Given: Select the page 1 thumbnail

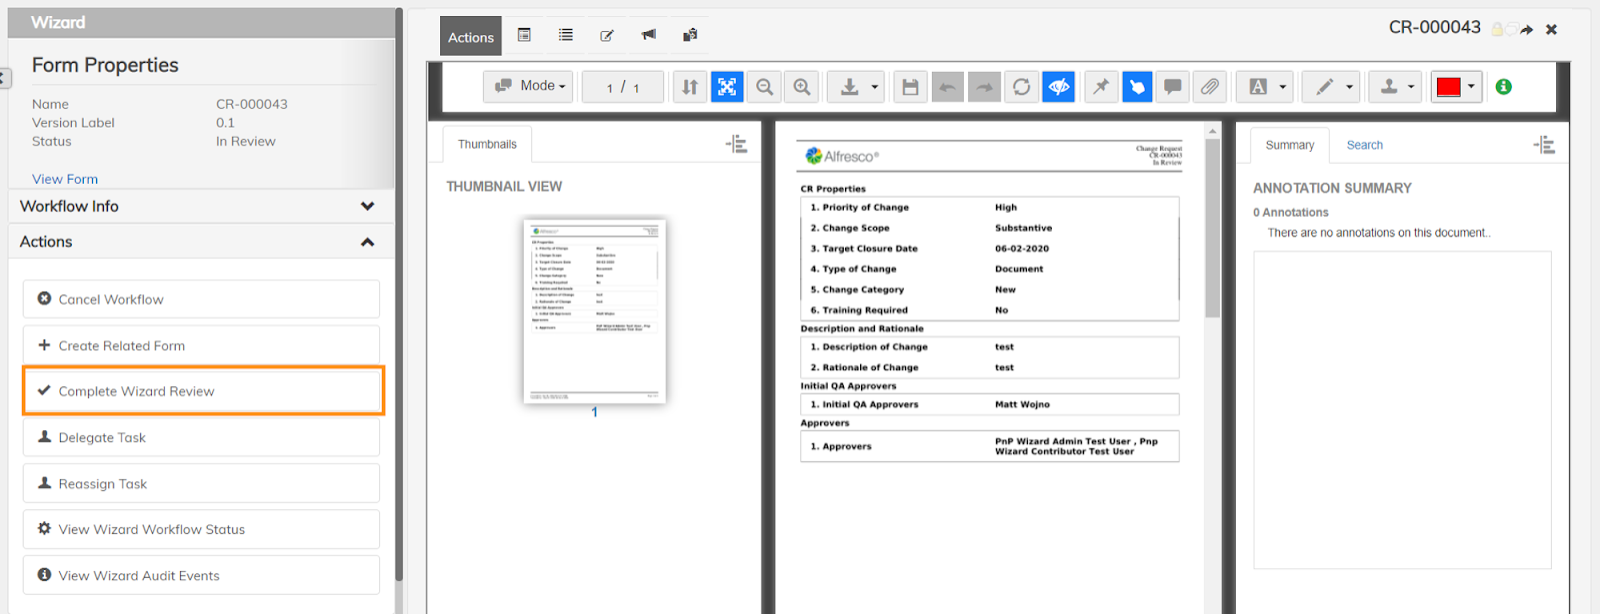Looking at the screenshot, I should (594, 310).
